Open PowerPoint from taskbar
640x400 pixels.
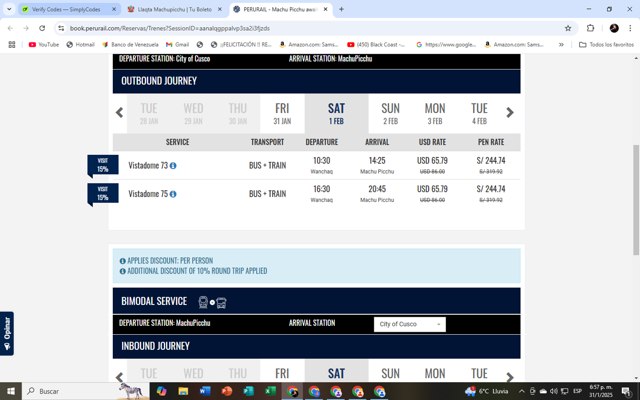227,391
